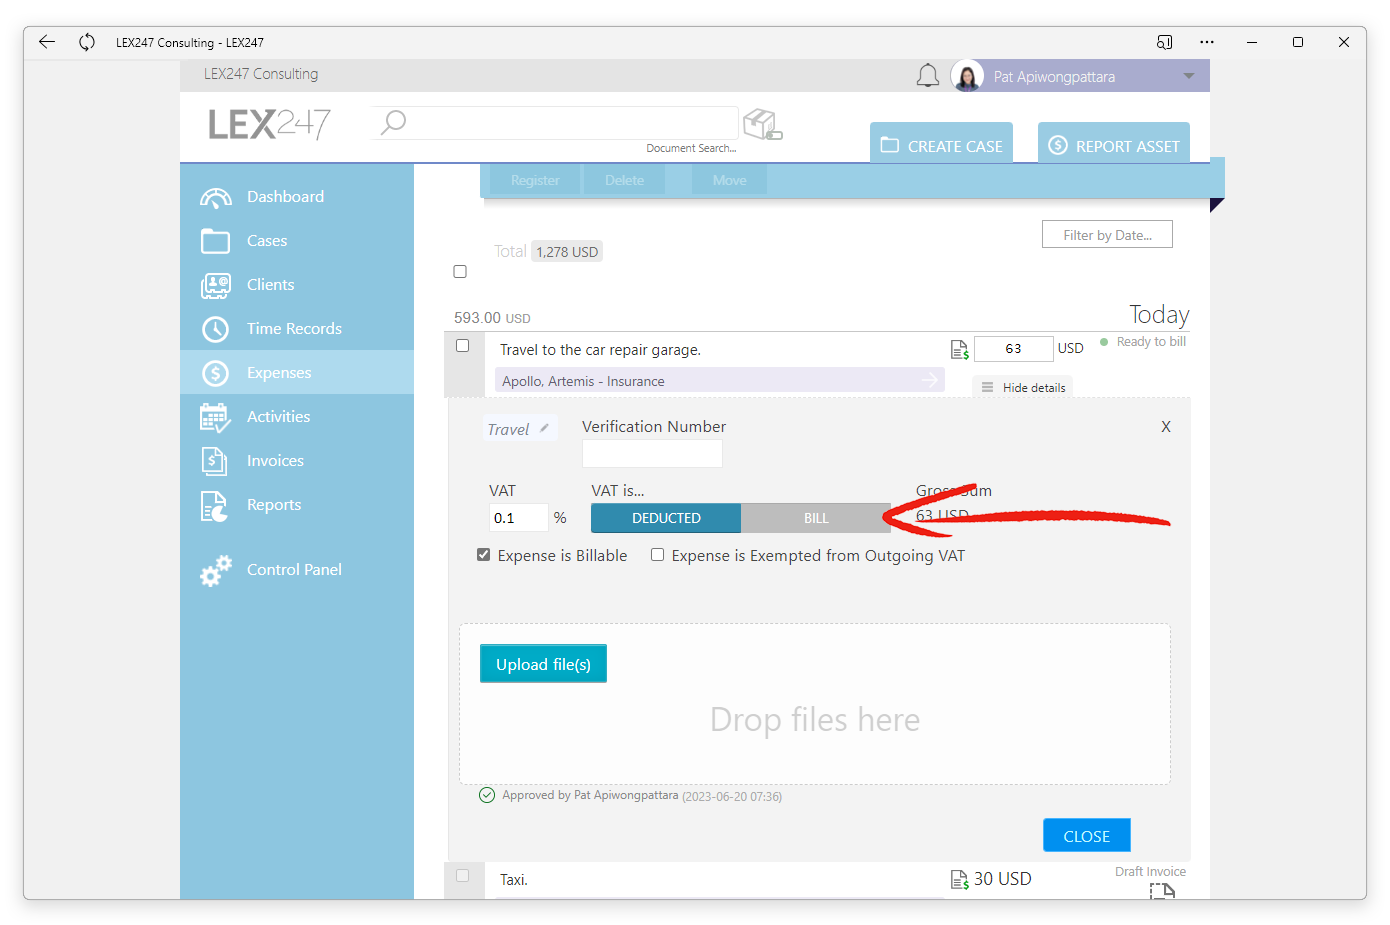Click the invoice icon on the Travel expense row

click(959, 349)
